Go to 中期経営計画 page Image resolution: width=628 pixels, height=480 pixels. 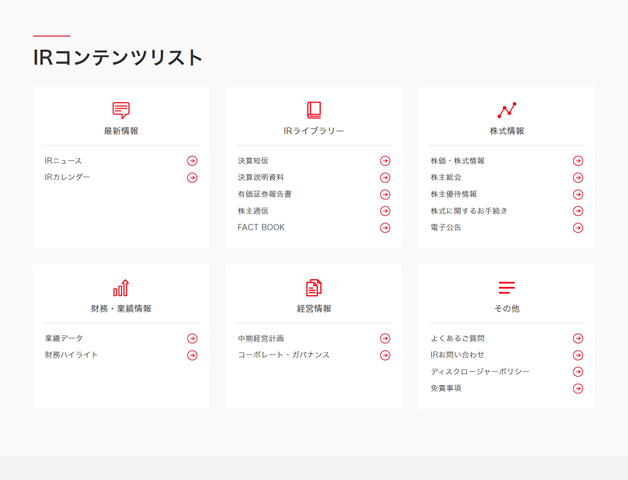[261, 339]
